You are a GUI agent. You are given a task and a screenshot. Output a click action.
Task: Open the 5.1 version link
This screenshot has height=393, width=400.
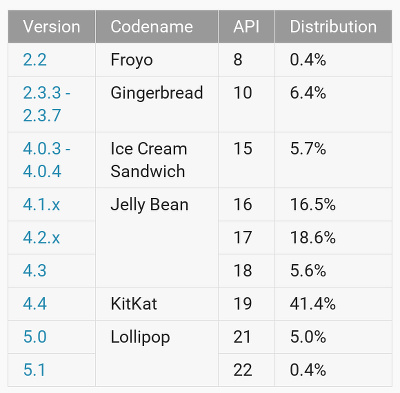pyautogui.click(x=34, y=370)
